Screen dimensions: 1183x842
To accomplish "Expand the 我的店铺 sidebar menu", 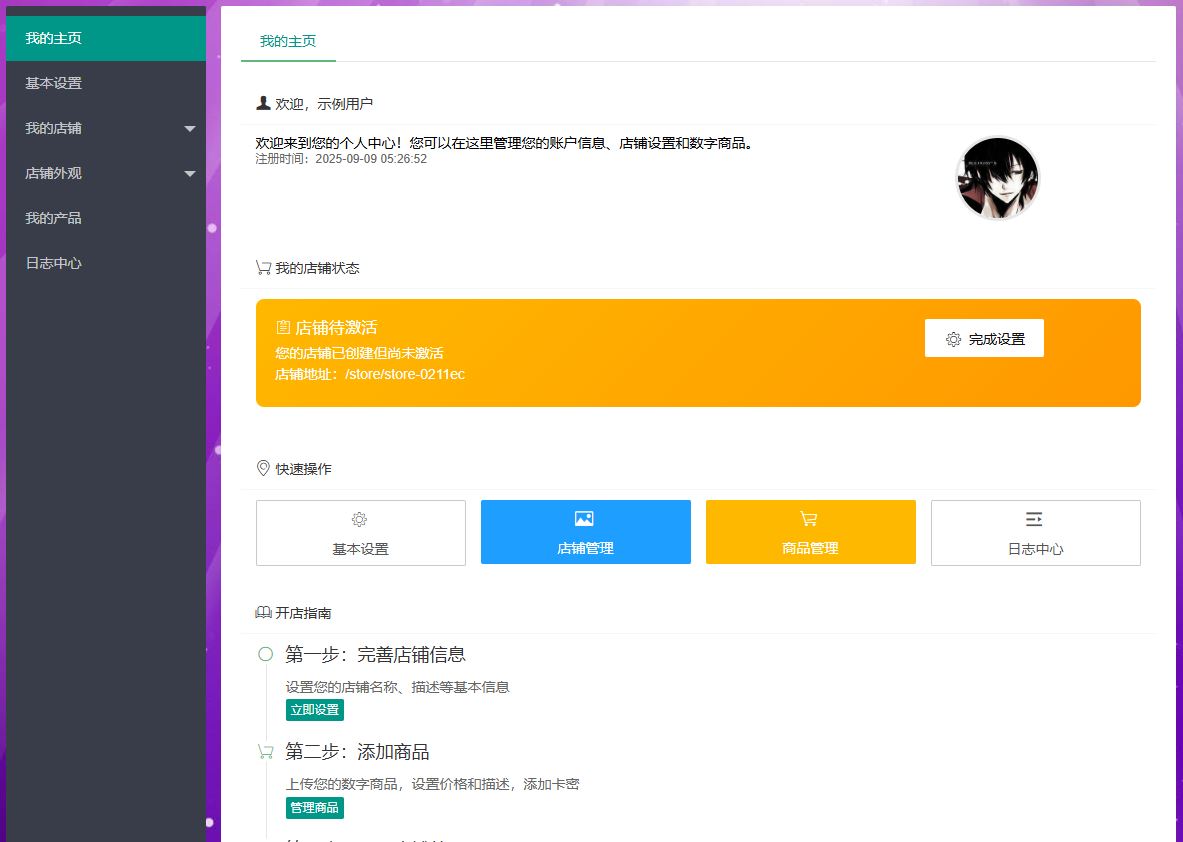I will (x=105, y=128).
